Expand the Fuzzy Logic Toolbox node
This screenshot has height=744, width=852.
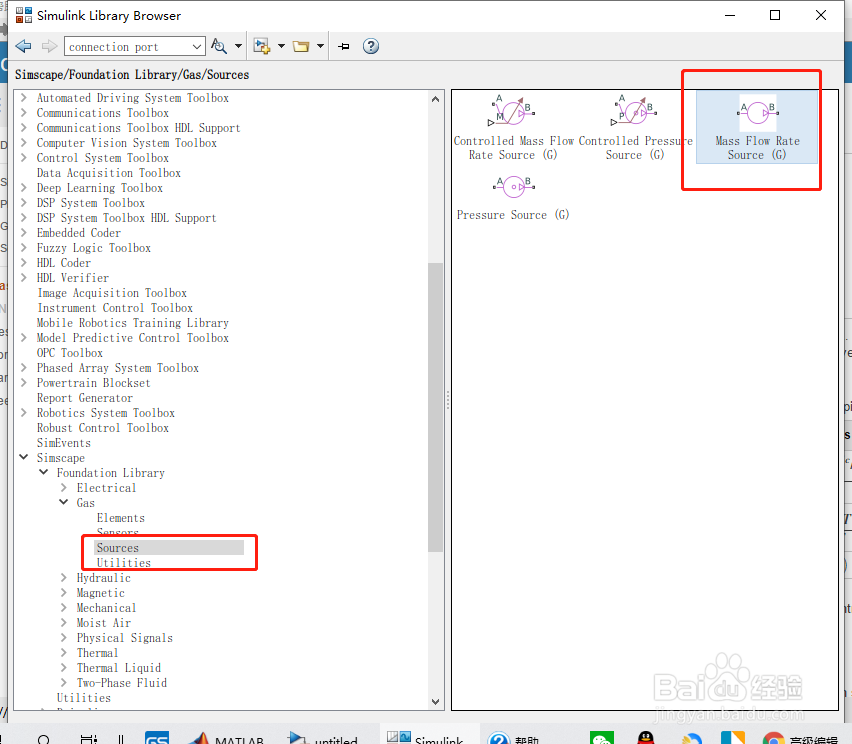pyautogui.click(x=23, y=248)
